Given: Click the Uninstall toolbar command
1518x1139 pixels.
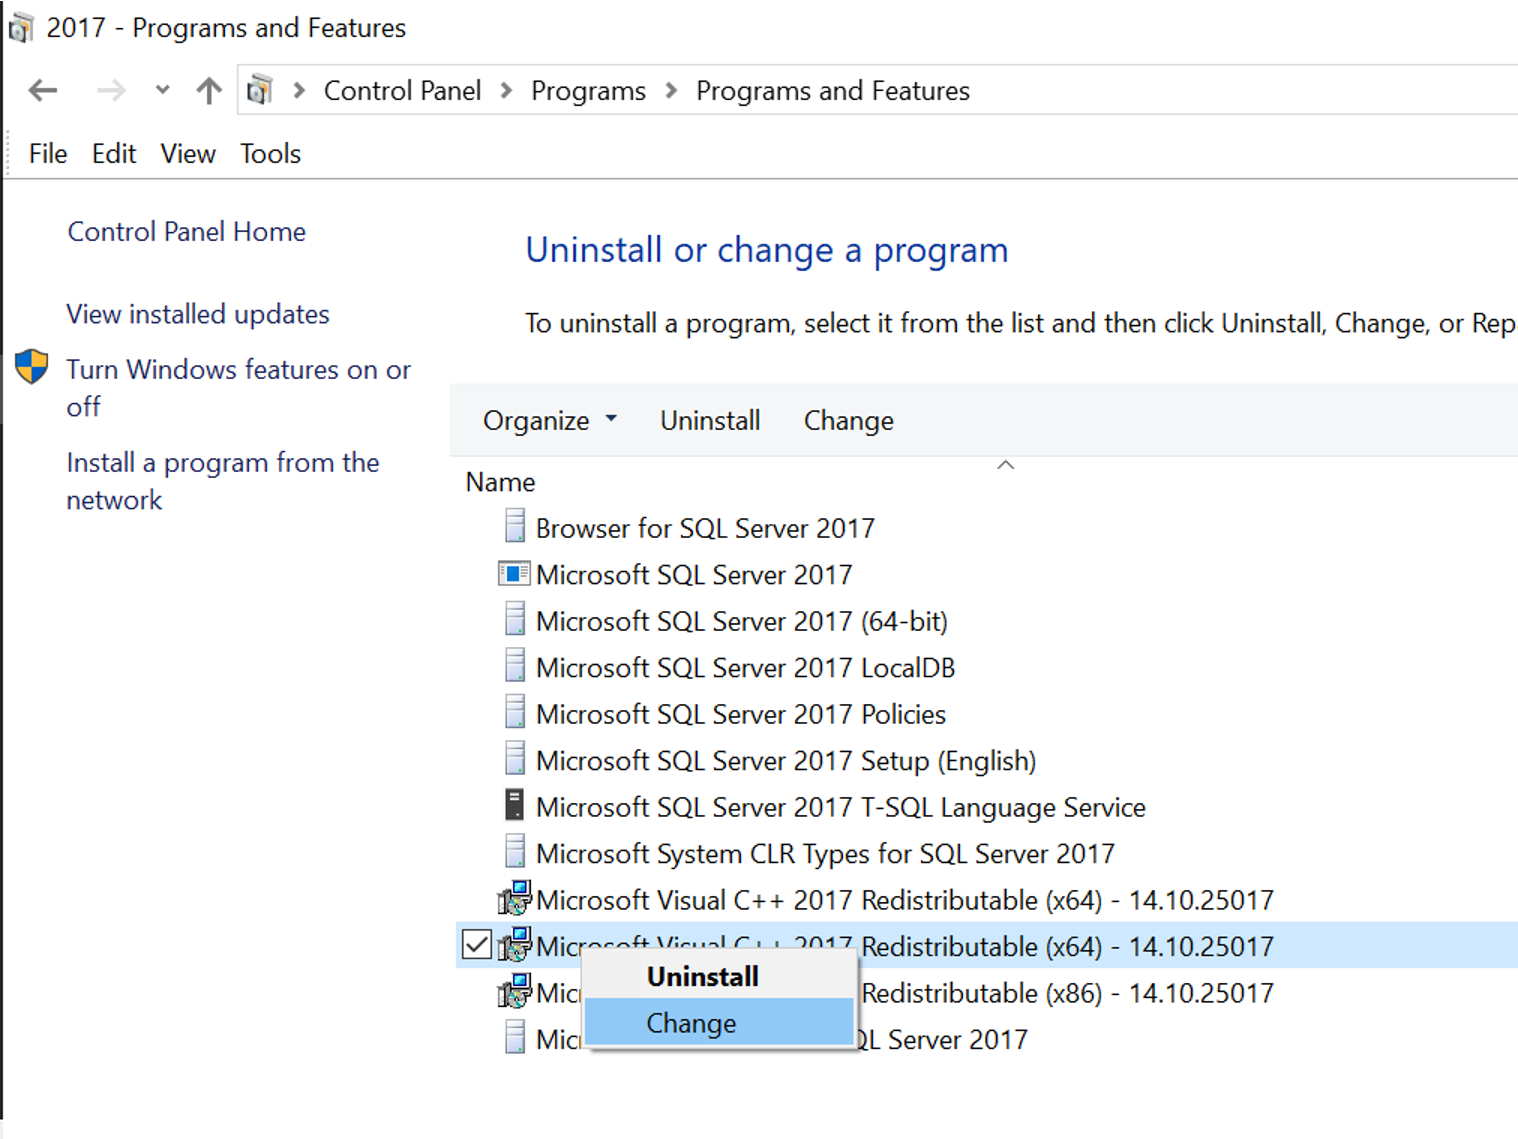Looking at the screenshot, I should tap(709, 420).
